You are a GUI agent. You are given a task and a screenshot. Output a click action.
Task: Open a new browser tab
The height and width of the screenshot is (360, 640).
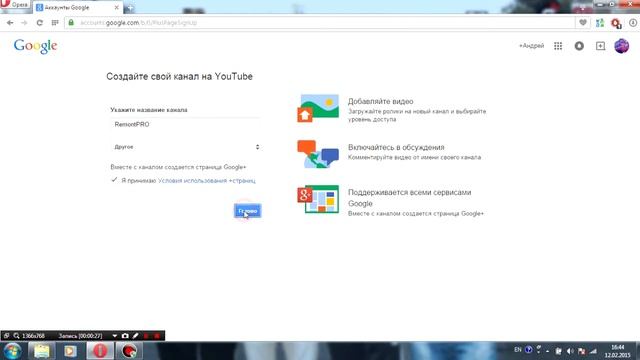pyautogui.click(x=130, y=7)
